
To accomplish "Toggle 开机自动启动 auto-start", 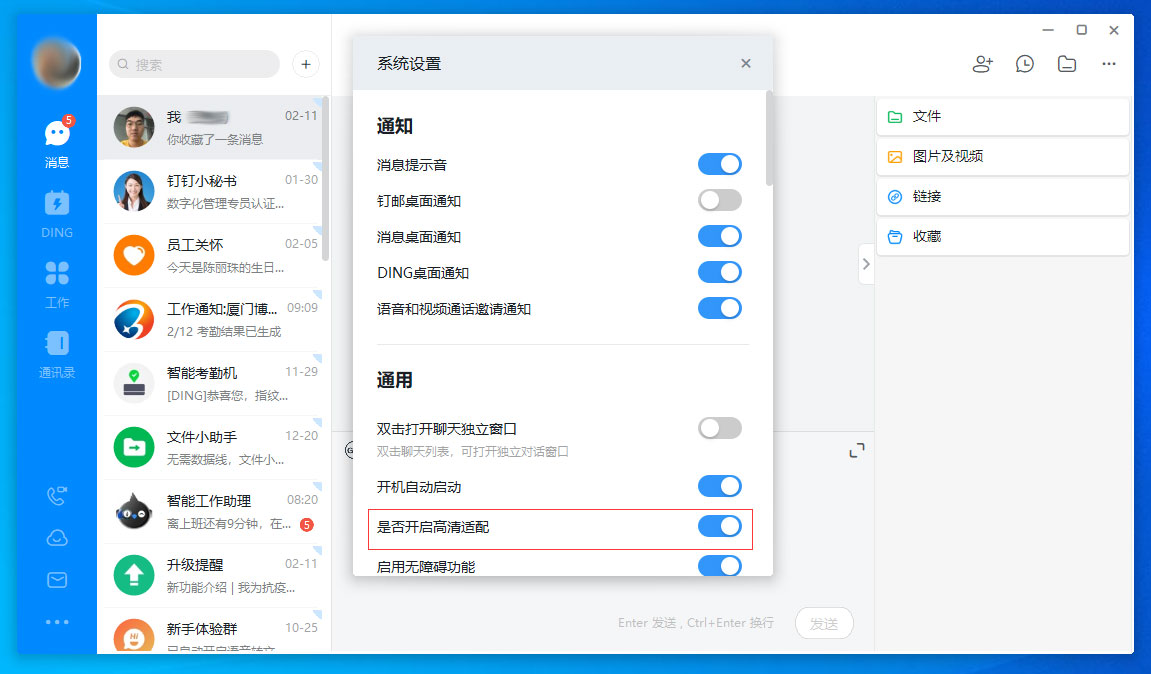I will (719, 486).
